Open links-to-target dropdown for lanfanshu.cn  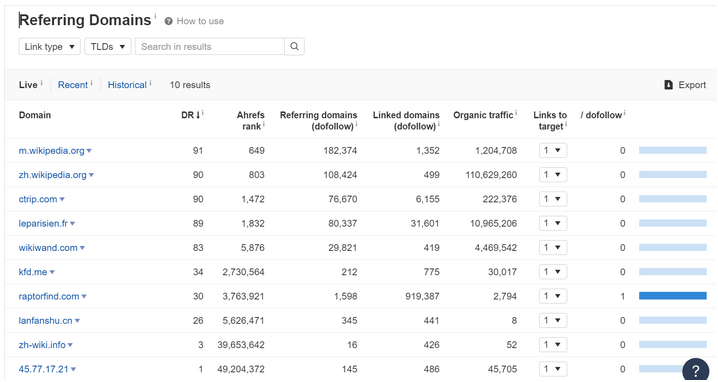point(553,320)
